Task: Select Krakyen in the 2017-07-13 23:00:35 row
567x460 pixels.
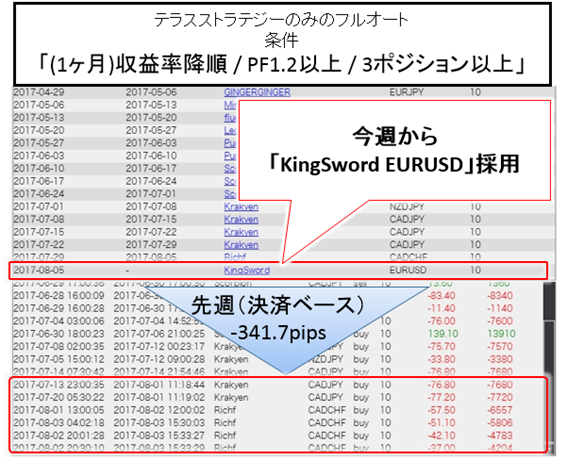Action: pos(231,384)
